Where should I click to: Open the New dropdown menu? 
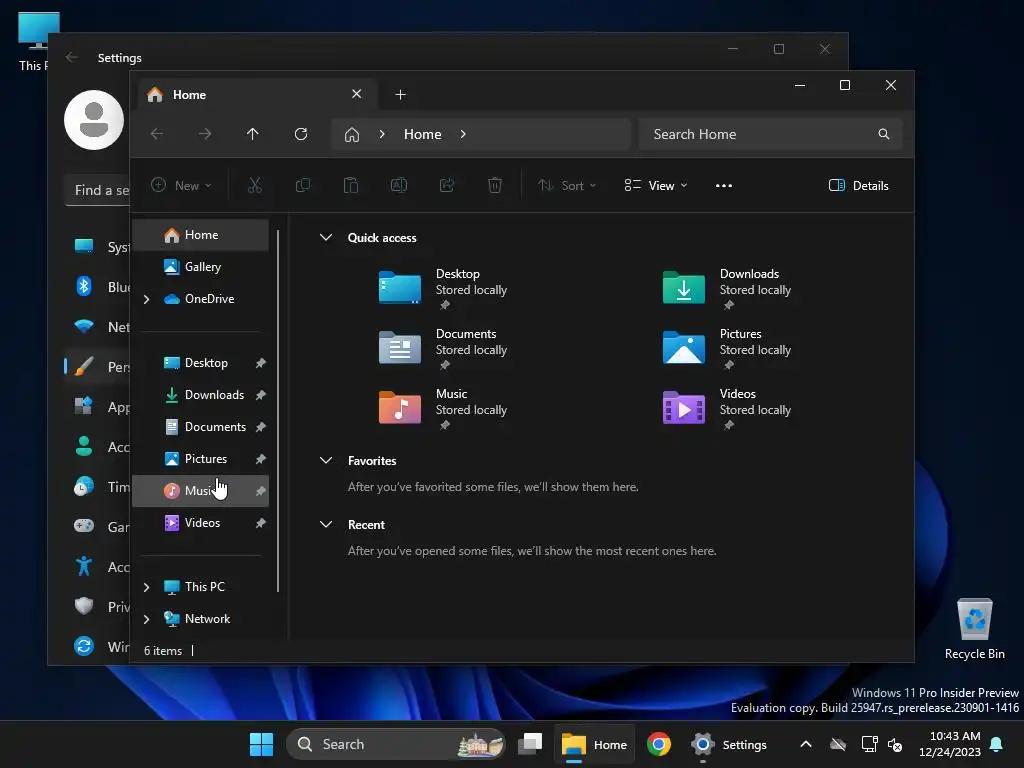pos(182,185)
